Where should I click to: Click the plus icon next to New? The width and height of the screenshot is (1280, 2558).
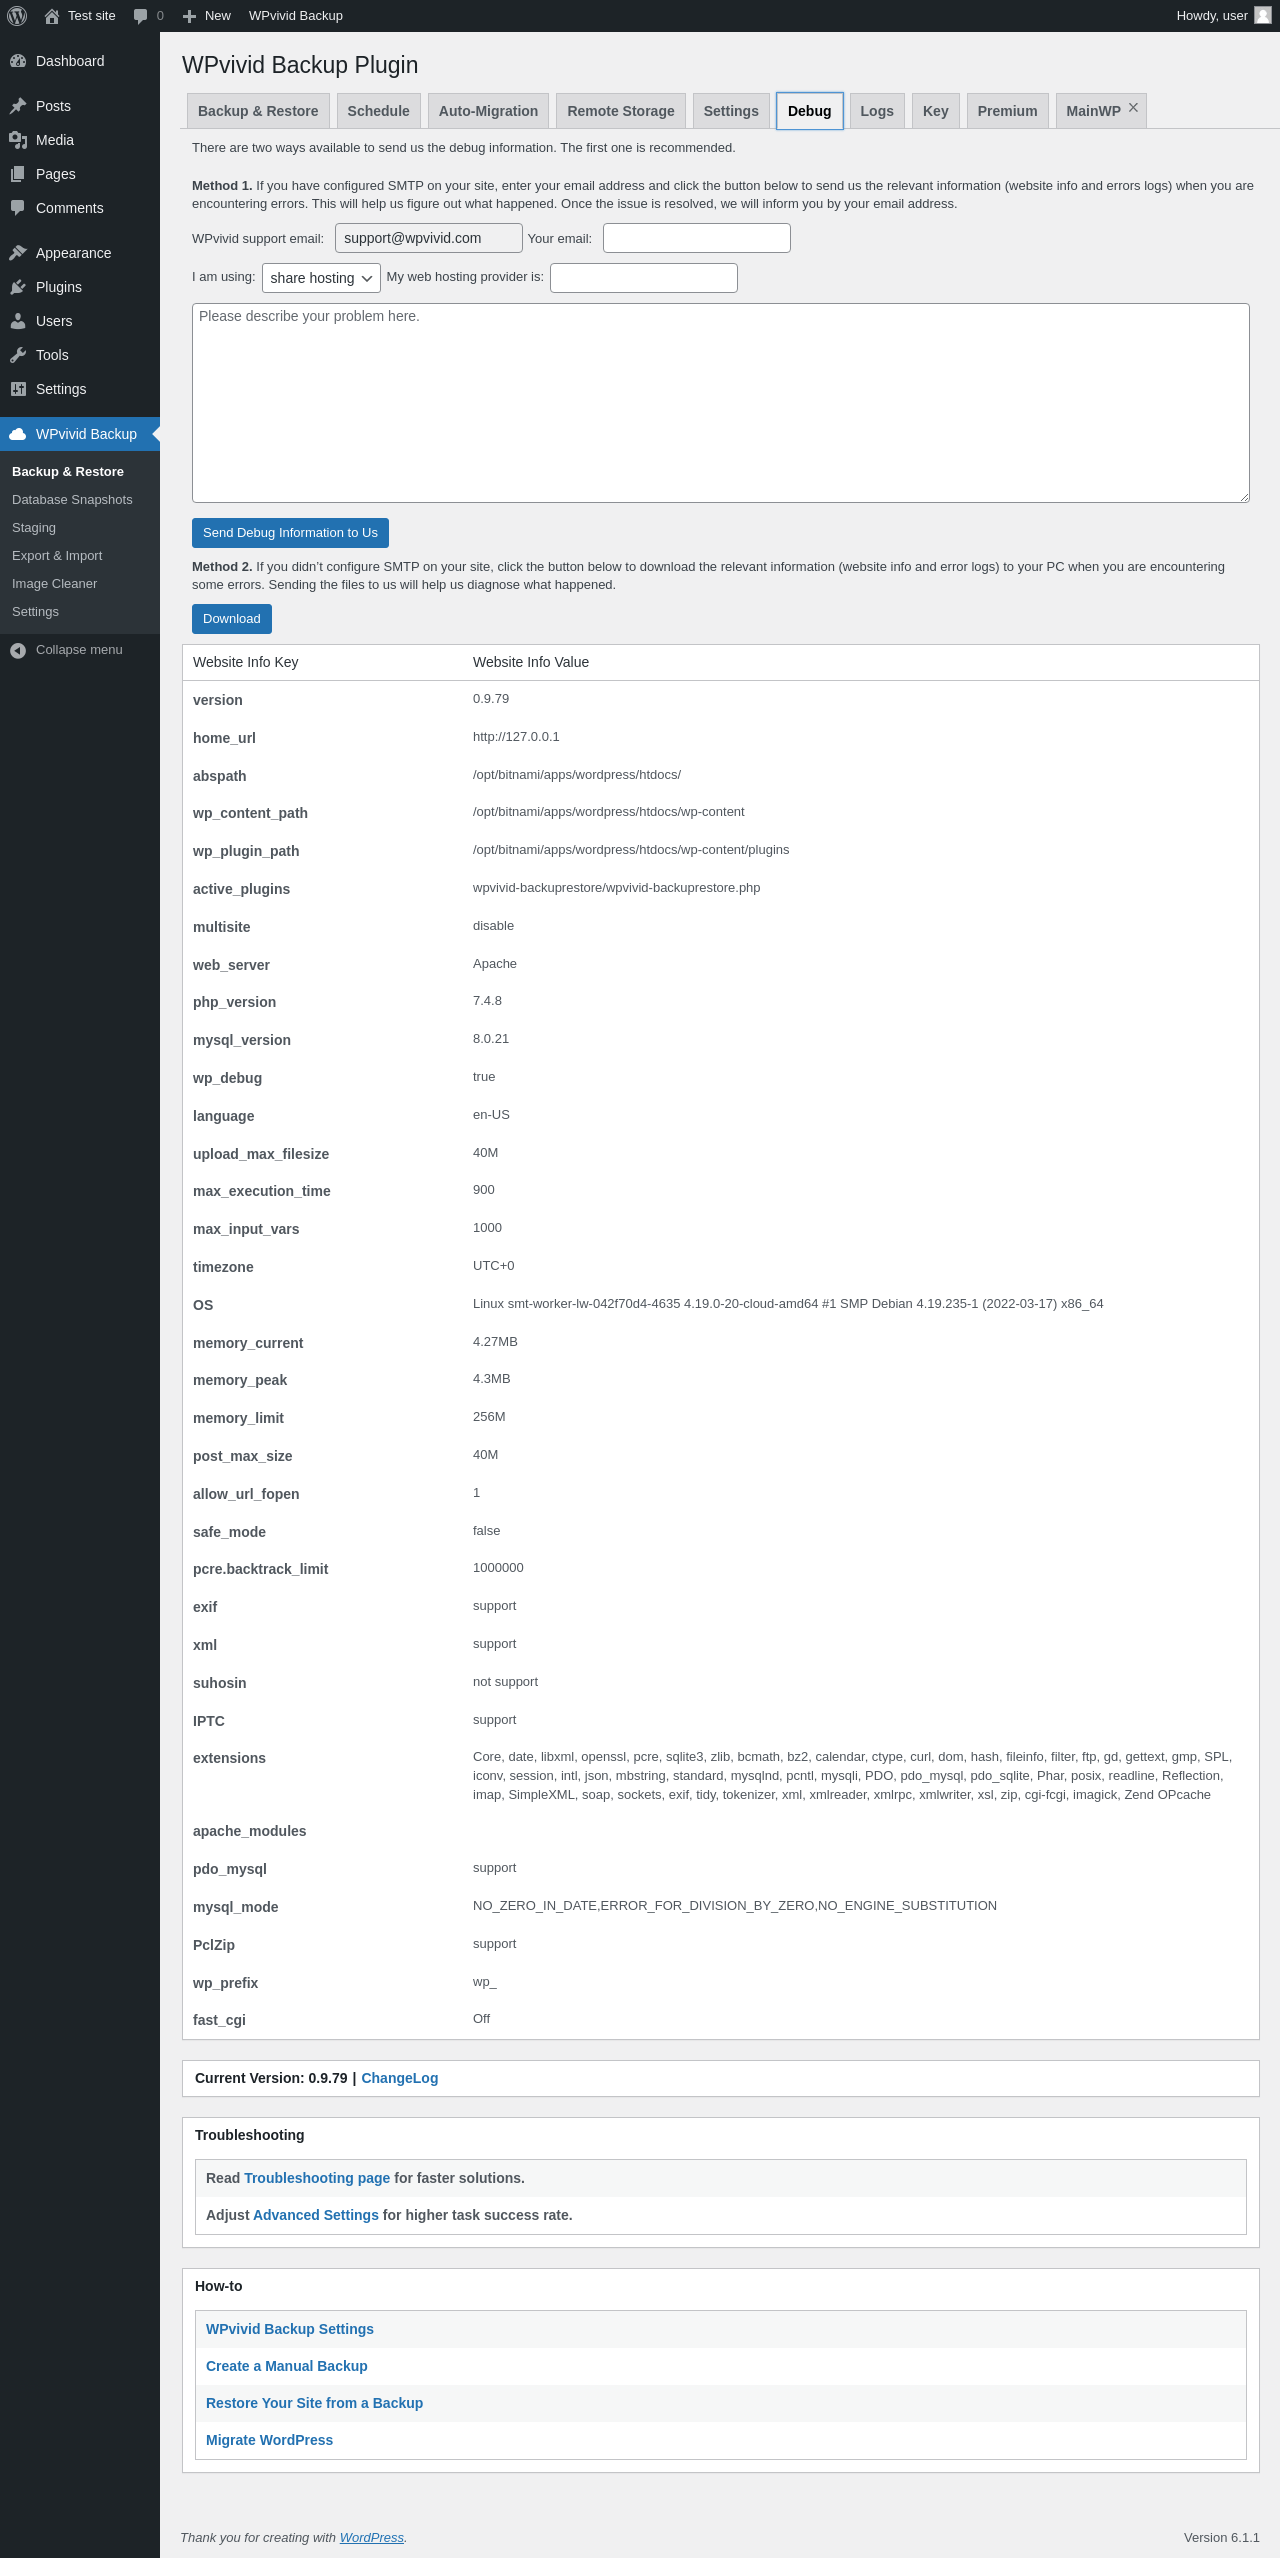(x=189, y=16)
